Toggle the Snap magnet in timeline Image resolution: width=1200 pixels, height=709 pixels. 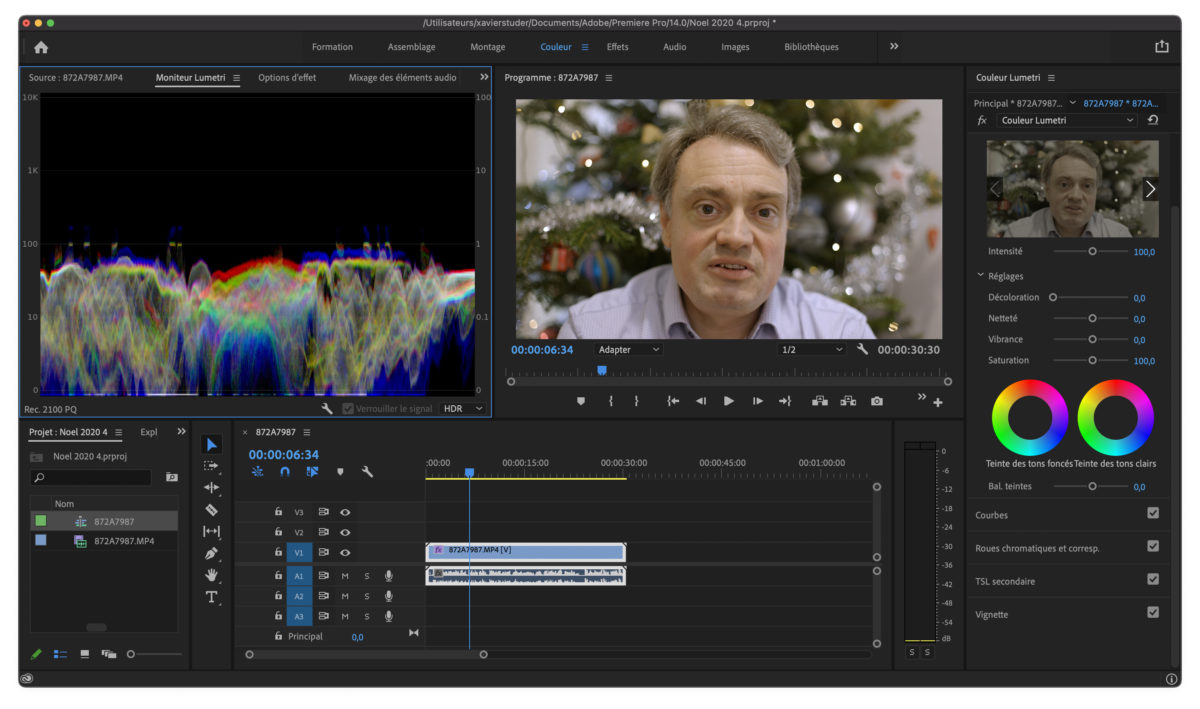(285, 472)
